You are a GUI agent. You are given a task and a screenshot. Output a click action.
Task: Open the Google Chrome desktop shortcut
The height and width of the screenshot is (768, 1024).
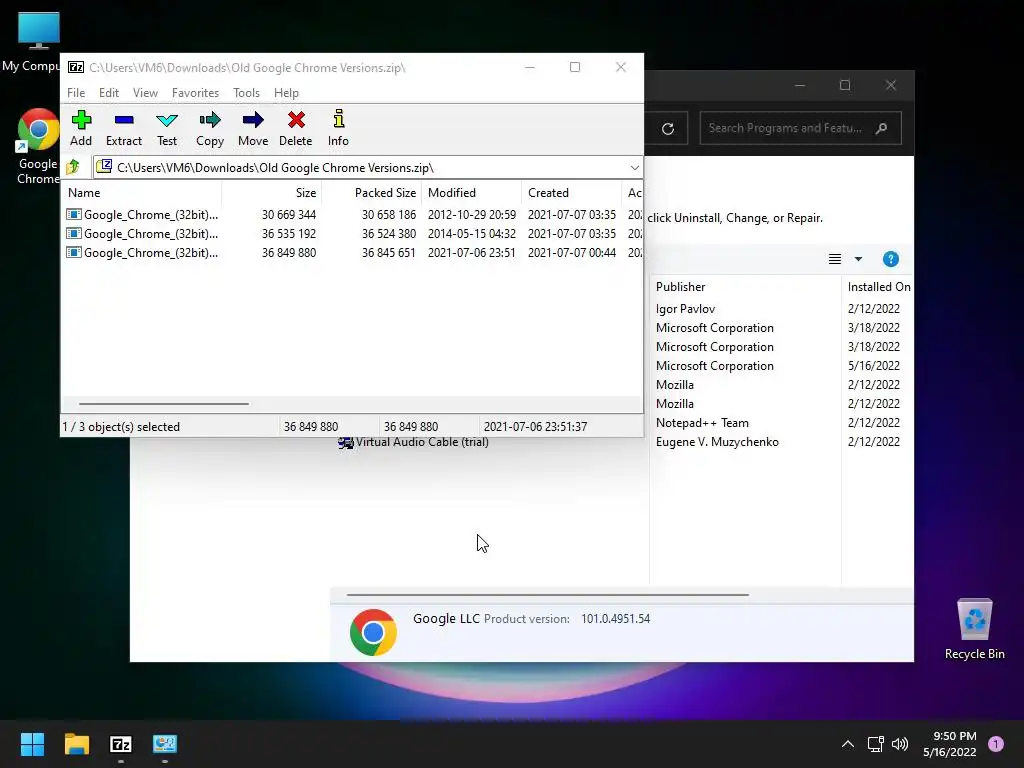pyautogui.click(x=37, y=146)
